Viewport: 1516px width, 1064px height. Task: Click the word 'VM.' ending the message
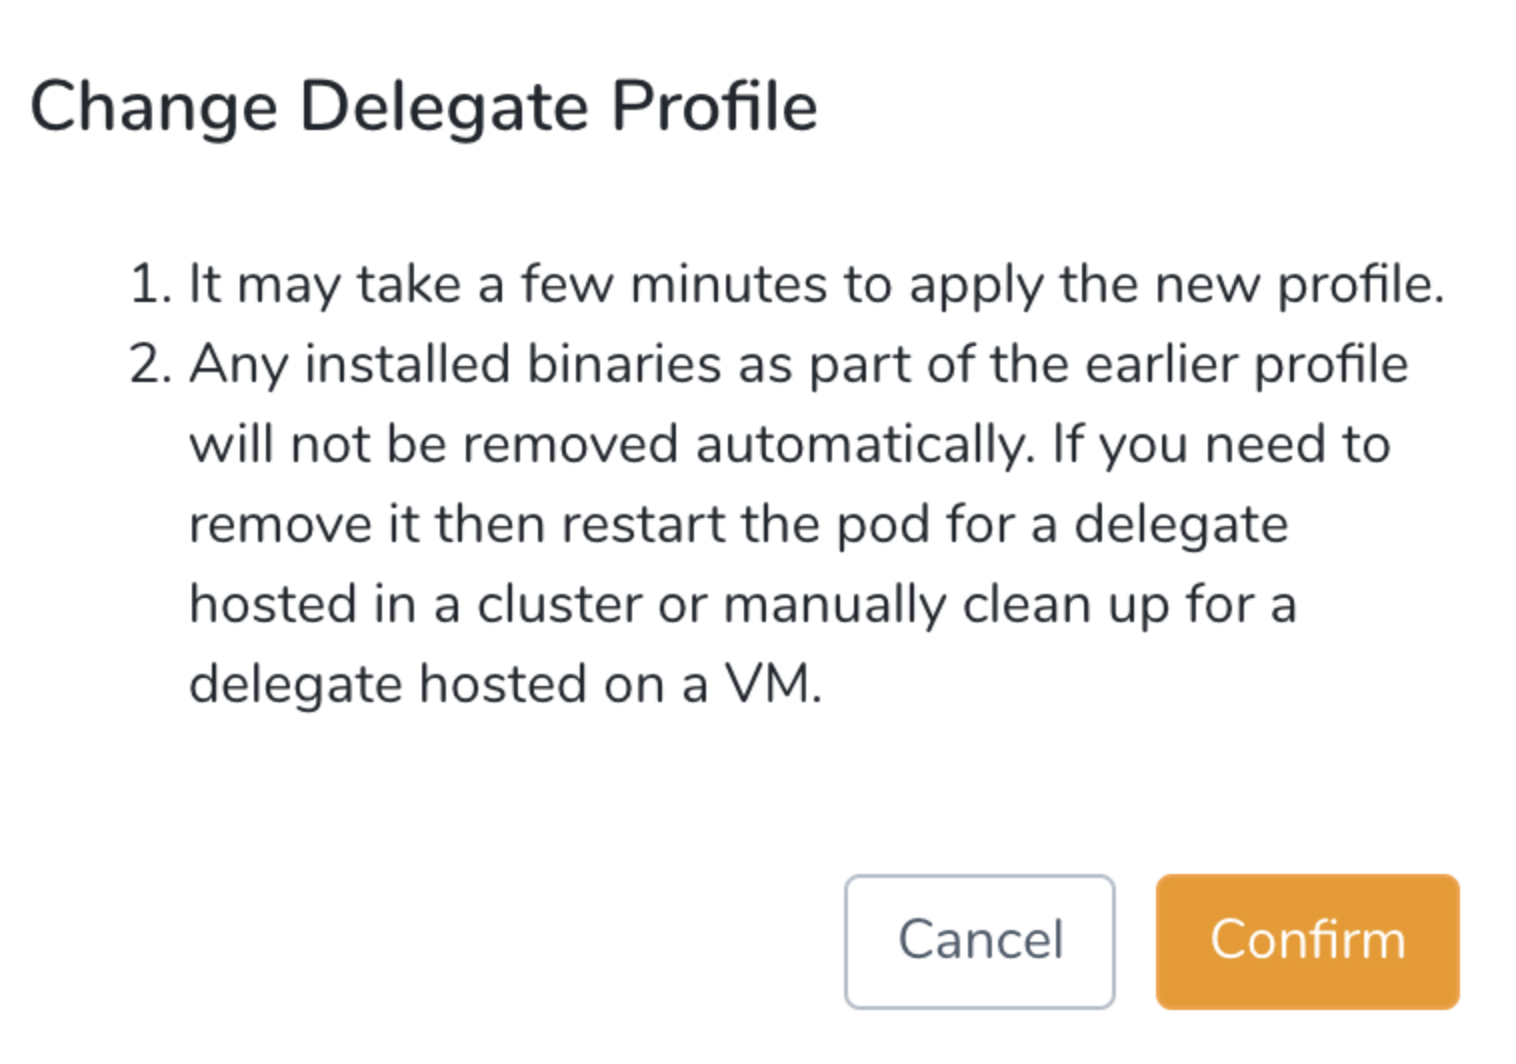(x=774, y=685)
